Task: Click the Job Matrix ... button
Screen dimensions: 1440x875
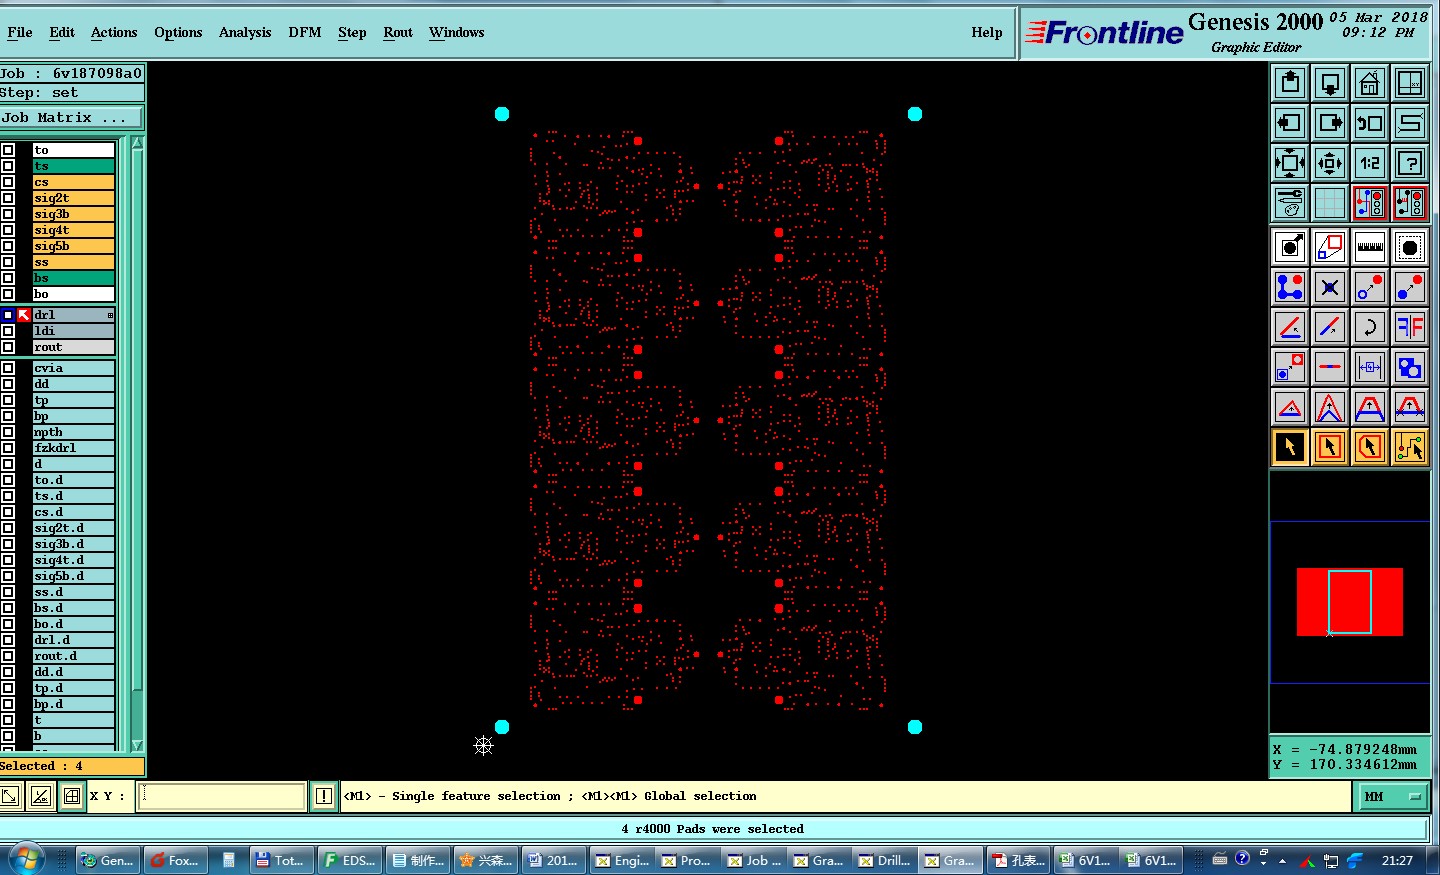Action: [x=71, y=118]
